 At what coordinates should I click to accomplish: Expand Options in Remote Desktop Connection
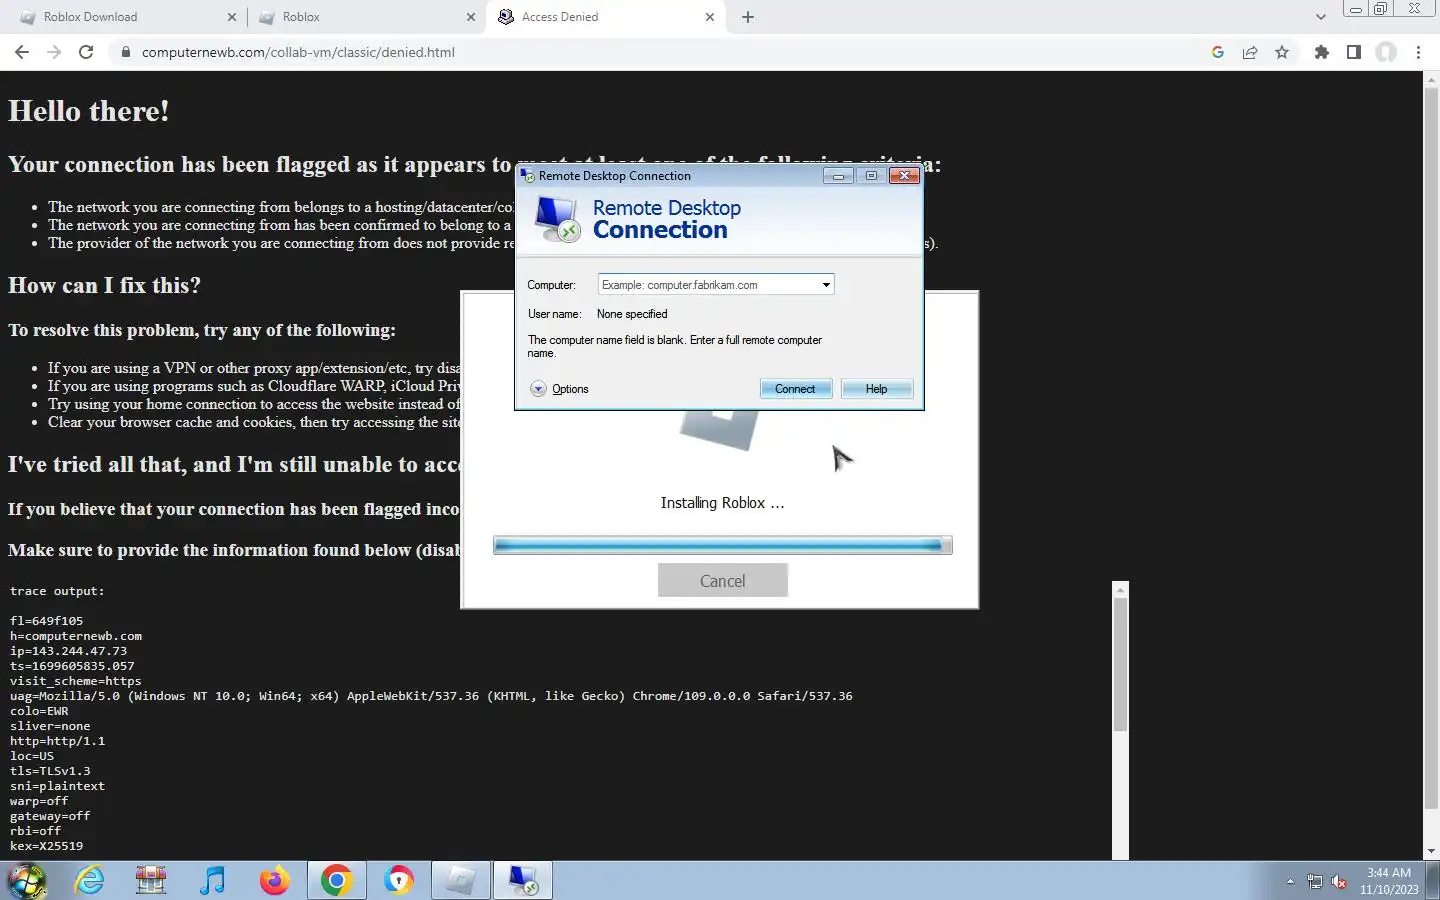pyautogui.click(x=560, y=389)
